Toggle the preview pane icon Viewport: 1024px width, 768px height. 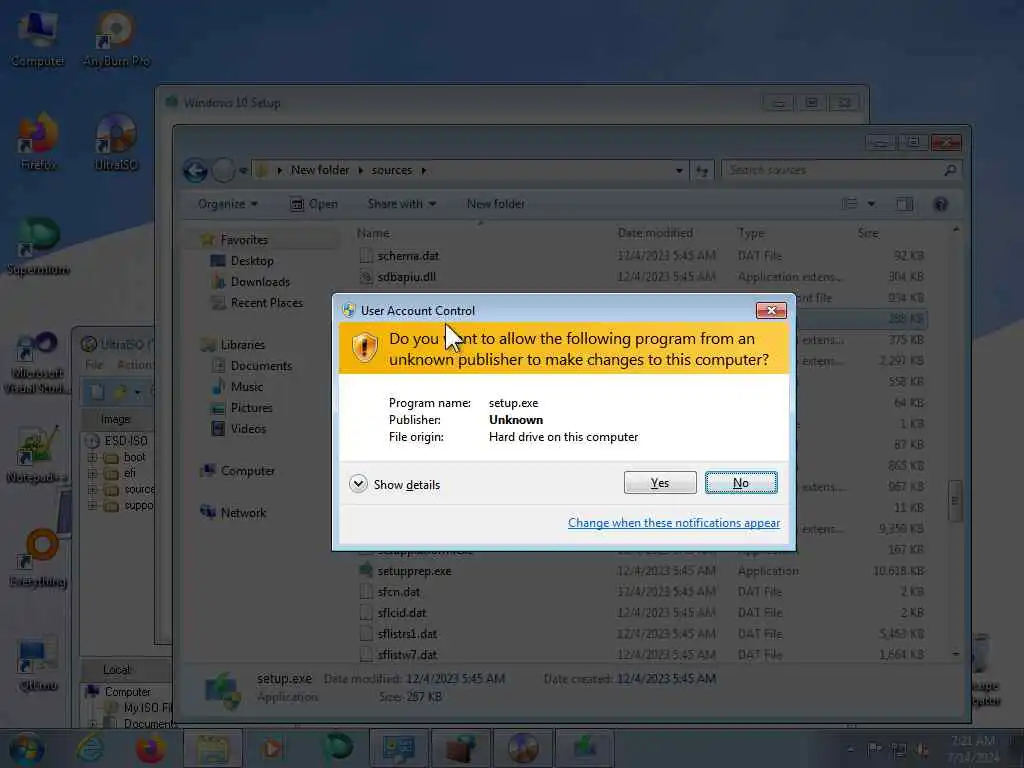point(904,204)
